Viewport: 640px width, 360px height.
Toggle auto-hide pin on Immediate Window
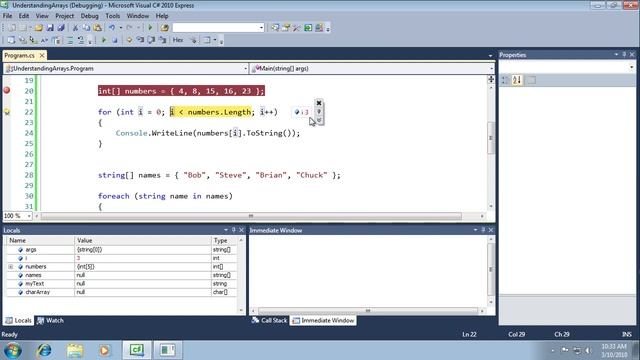483,230
